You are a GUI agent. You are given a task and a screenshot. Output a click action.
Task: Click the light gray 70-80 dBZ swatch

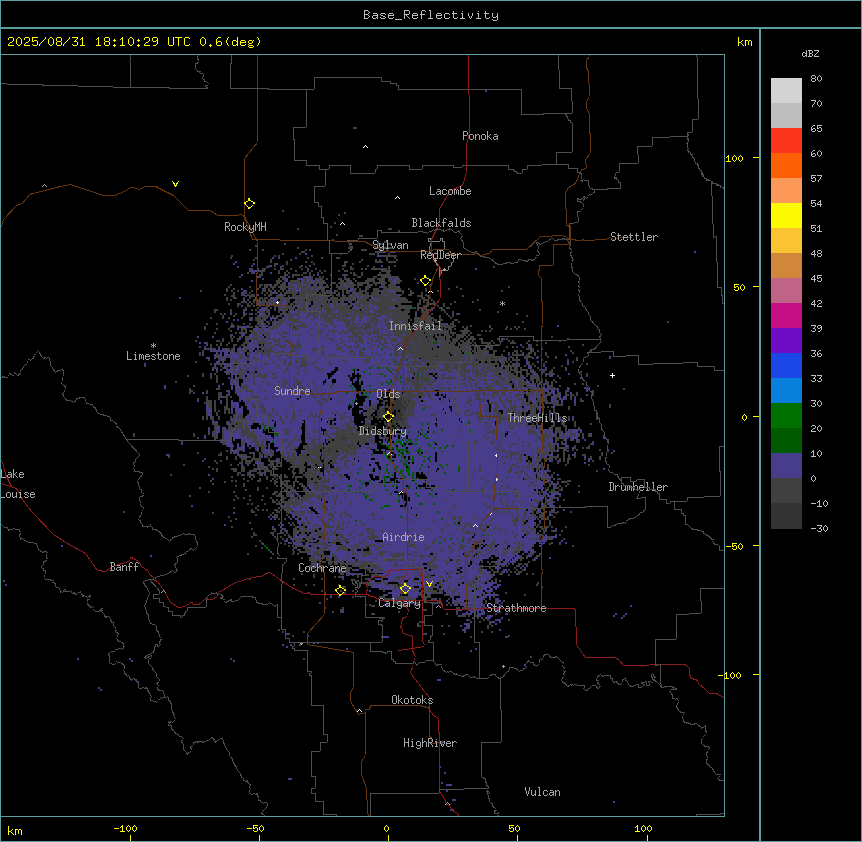[x=786, y=91]
